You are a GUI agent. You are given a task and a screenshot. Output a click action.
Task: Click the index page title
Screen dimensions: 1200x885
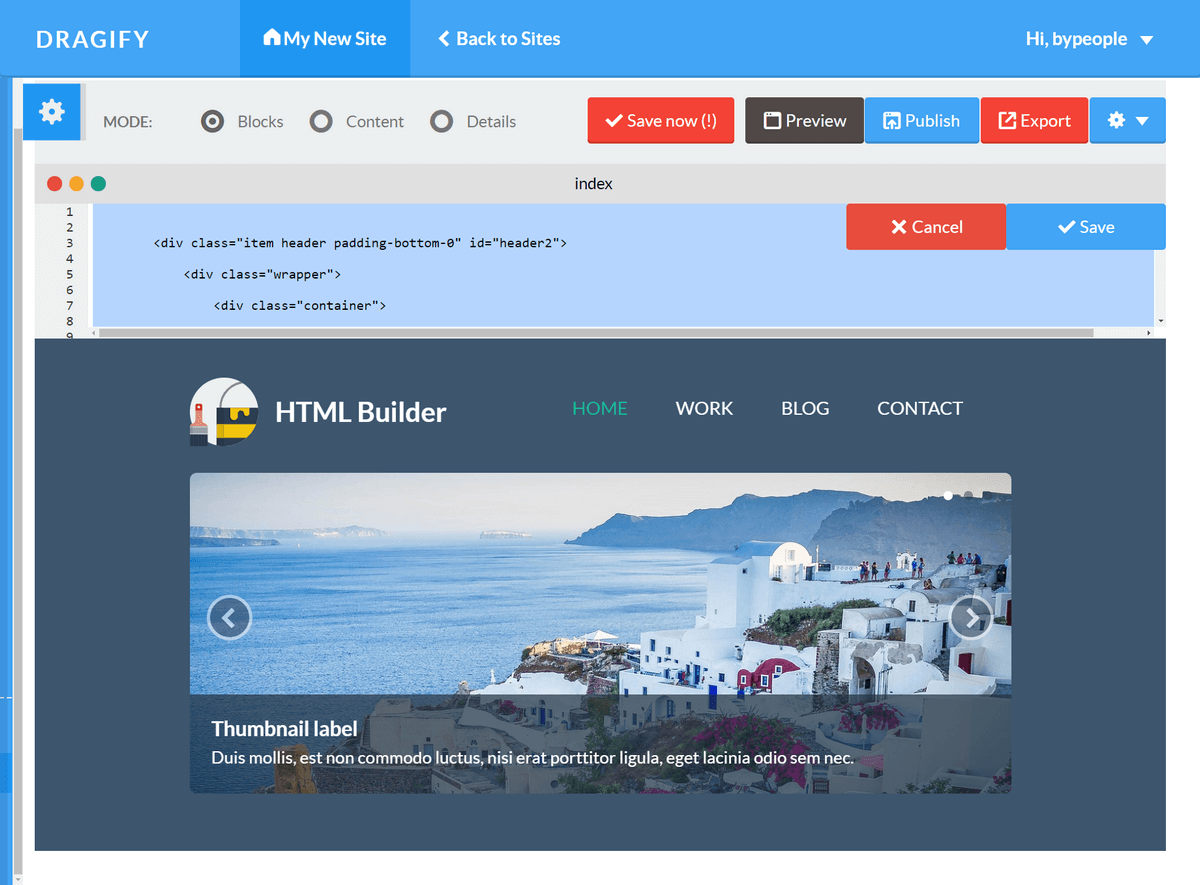click(x=594, y=184)
